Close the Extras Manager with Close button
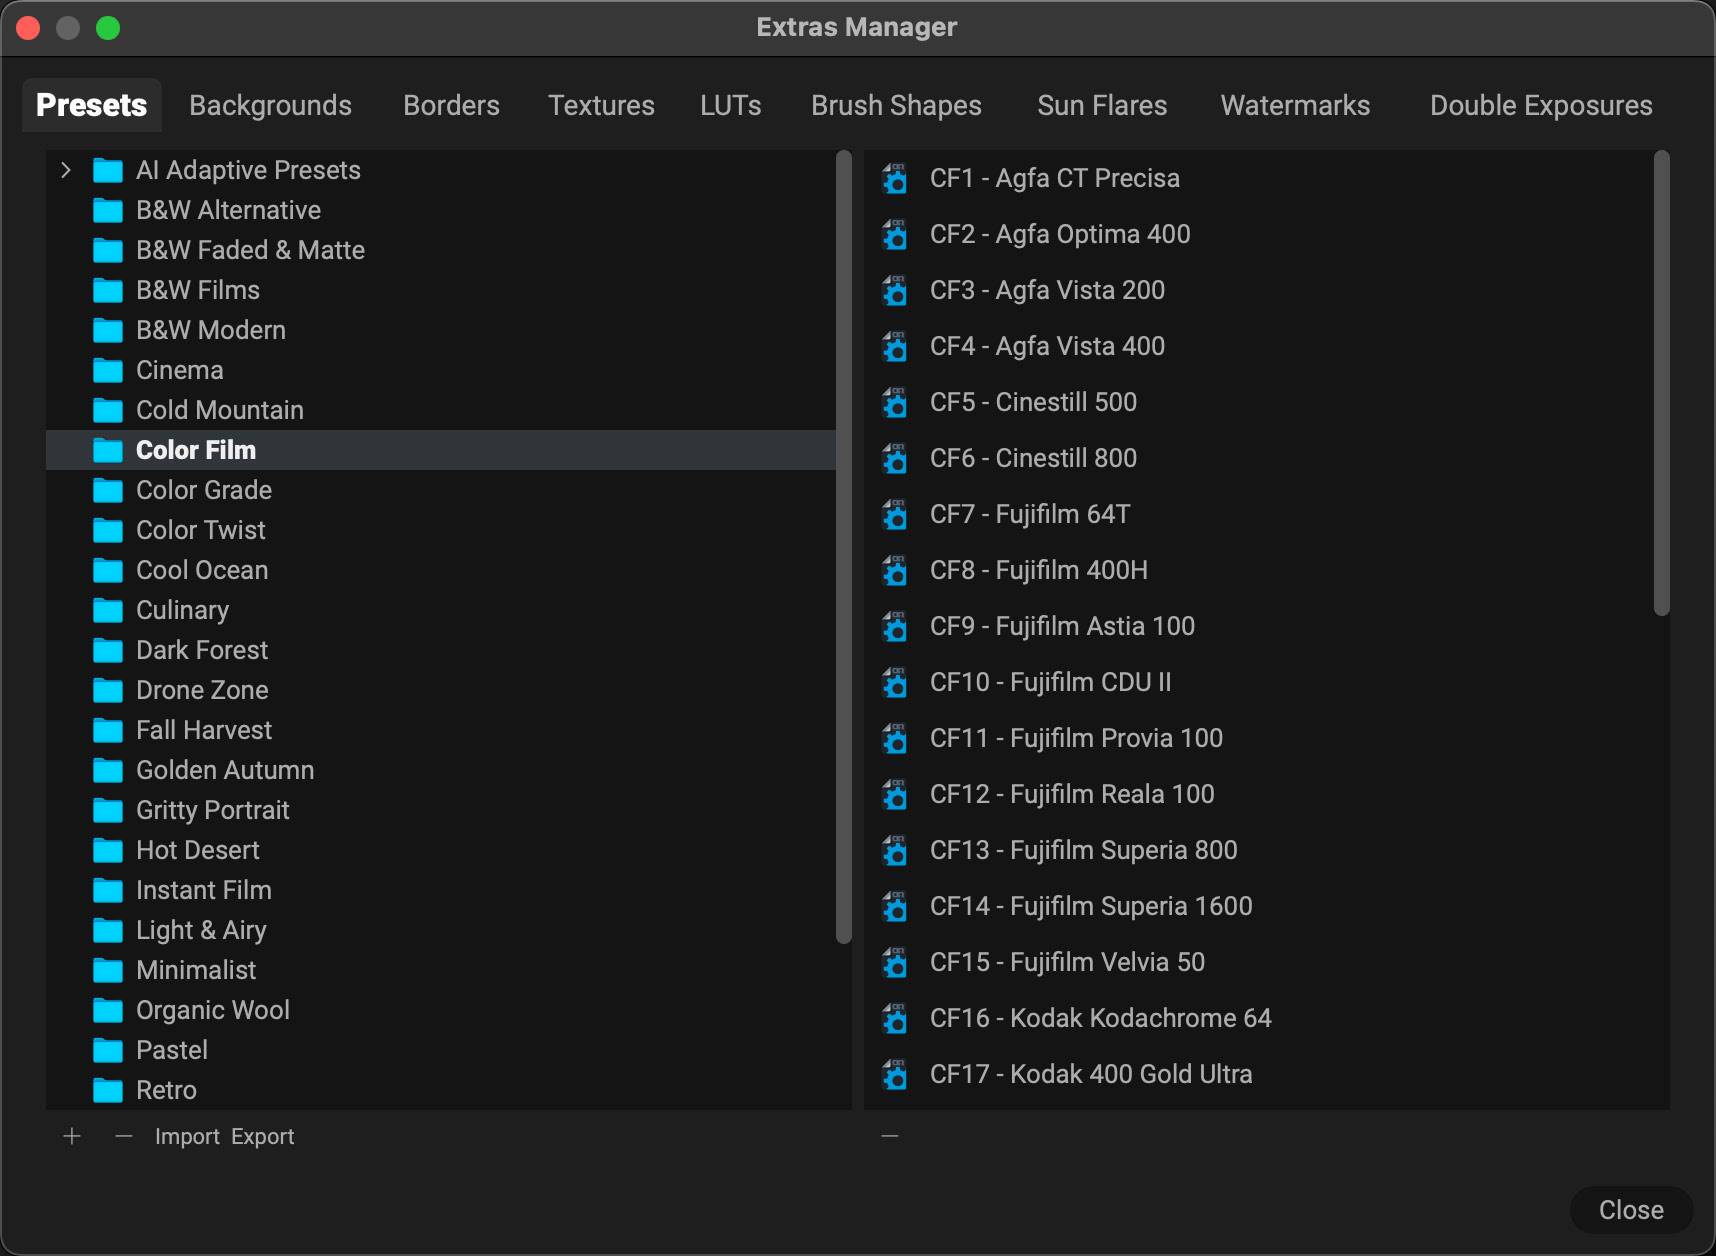This screenshot has height=1256, width=1716. (x=1631, y=1210)
